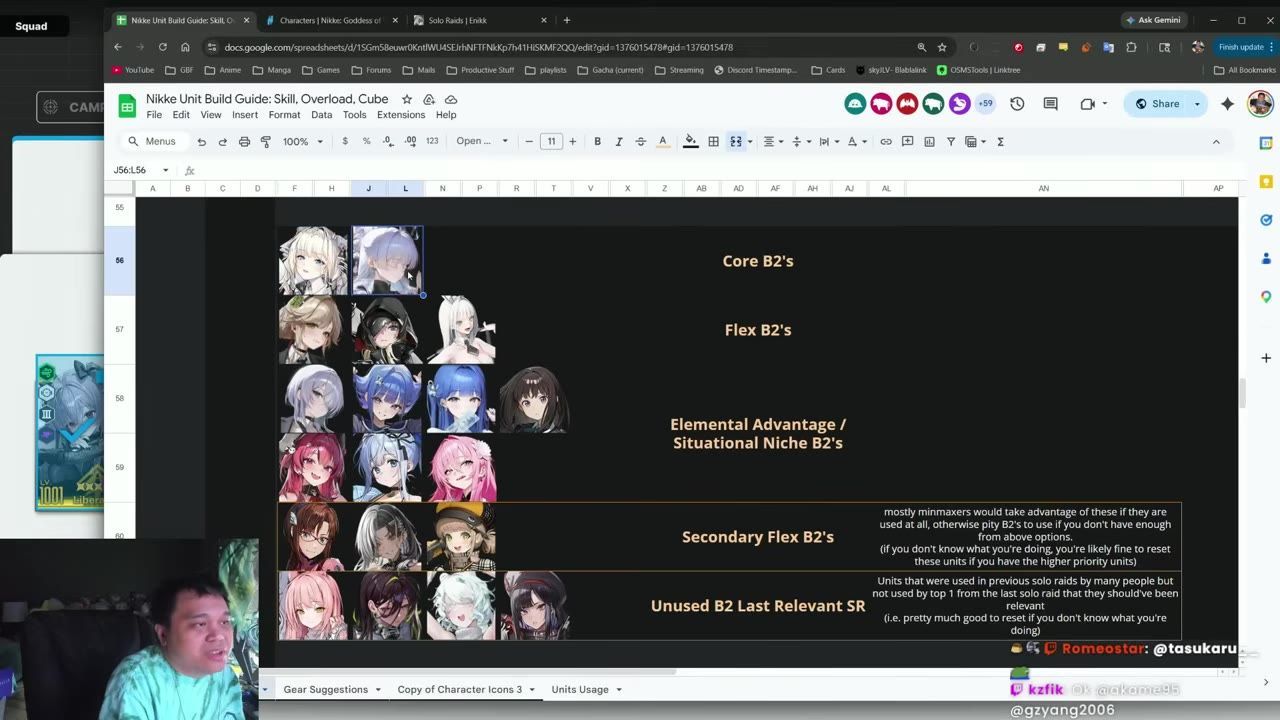Open Copy of Character Icons 3 tab
Viewport: 1280px width, 720px height.
coord(460,689)
